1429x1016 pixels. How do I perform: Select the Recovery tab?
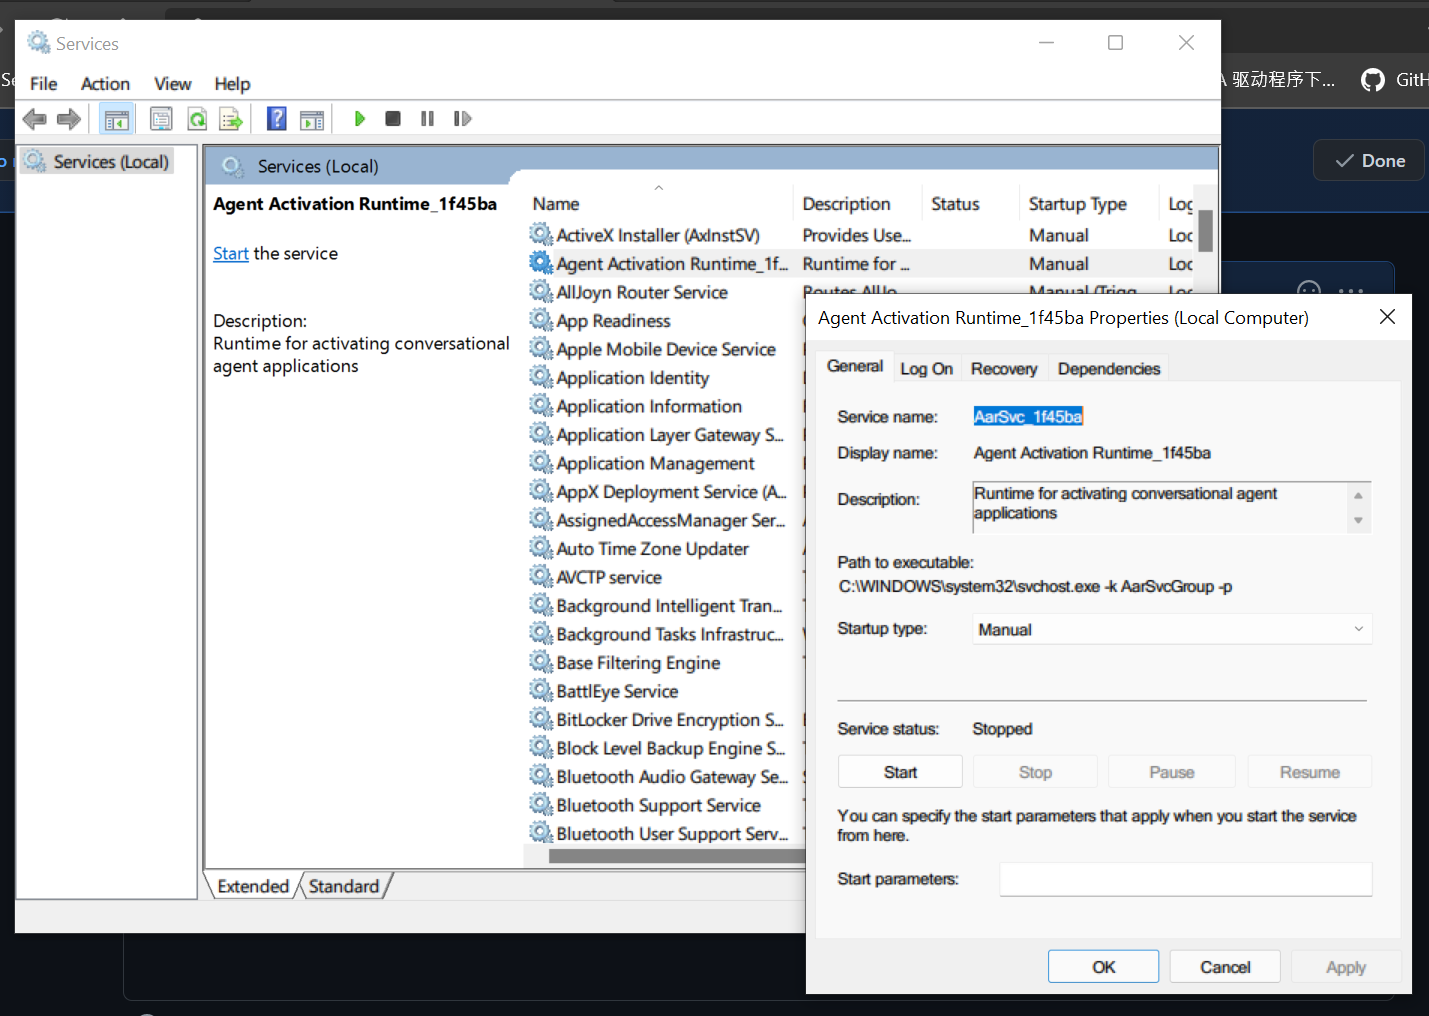pyautogui.click(x=1003, y=368)
